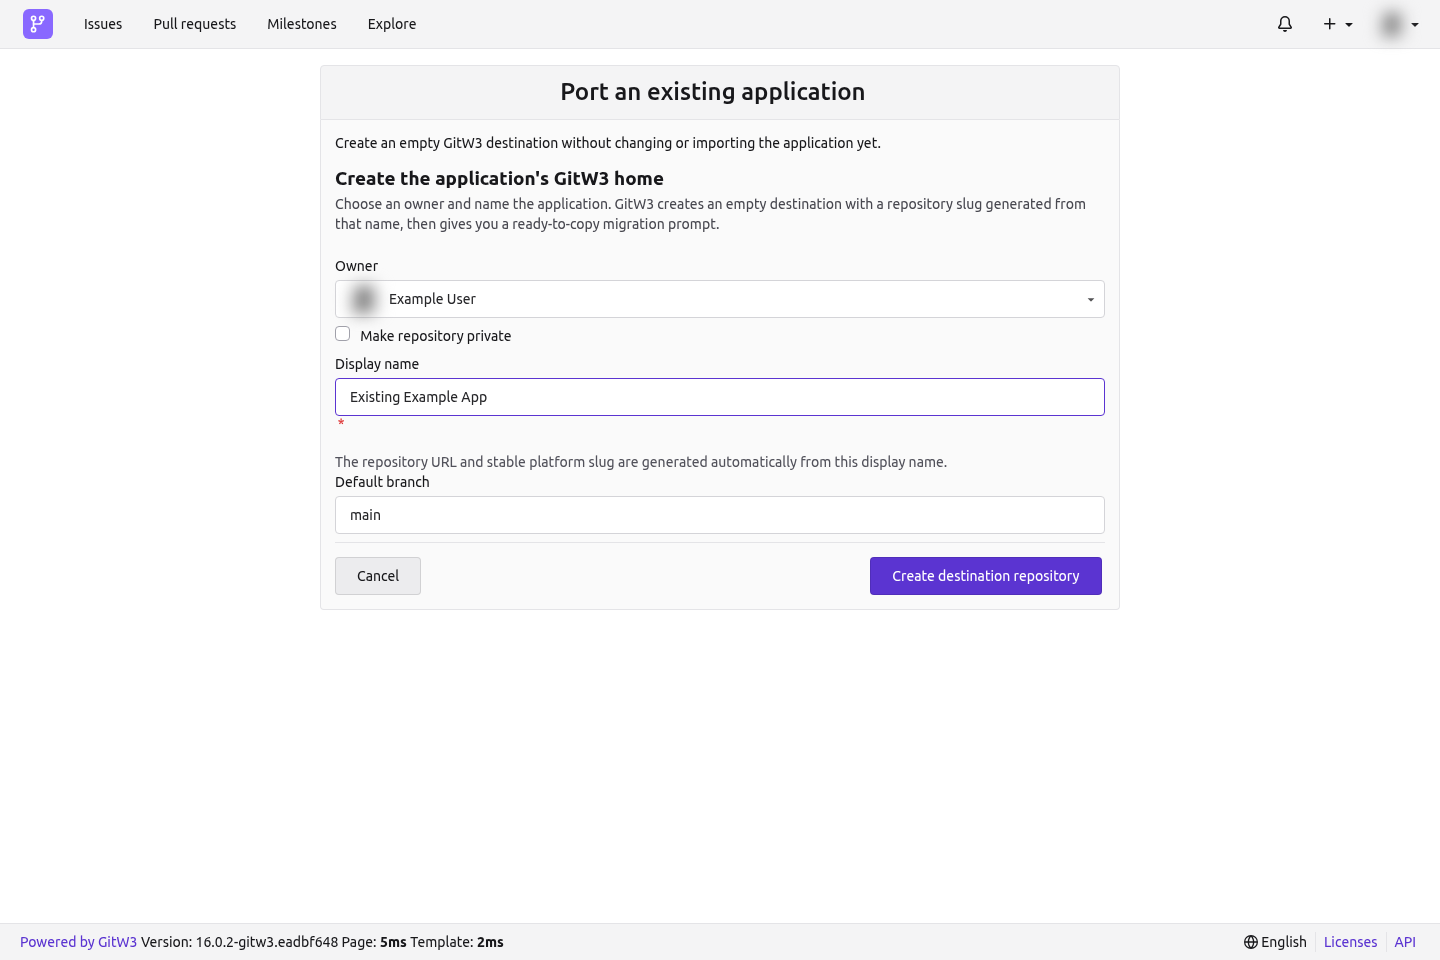This screenshot has height=960, width=1440.
Task: Open the GitW3 home logo
Action: point(38,24)
